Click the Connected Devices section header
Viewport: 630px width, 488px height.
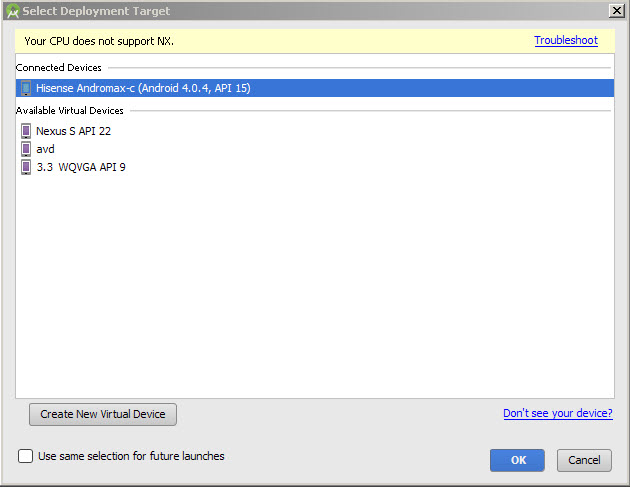(x=58, y=68)
